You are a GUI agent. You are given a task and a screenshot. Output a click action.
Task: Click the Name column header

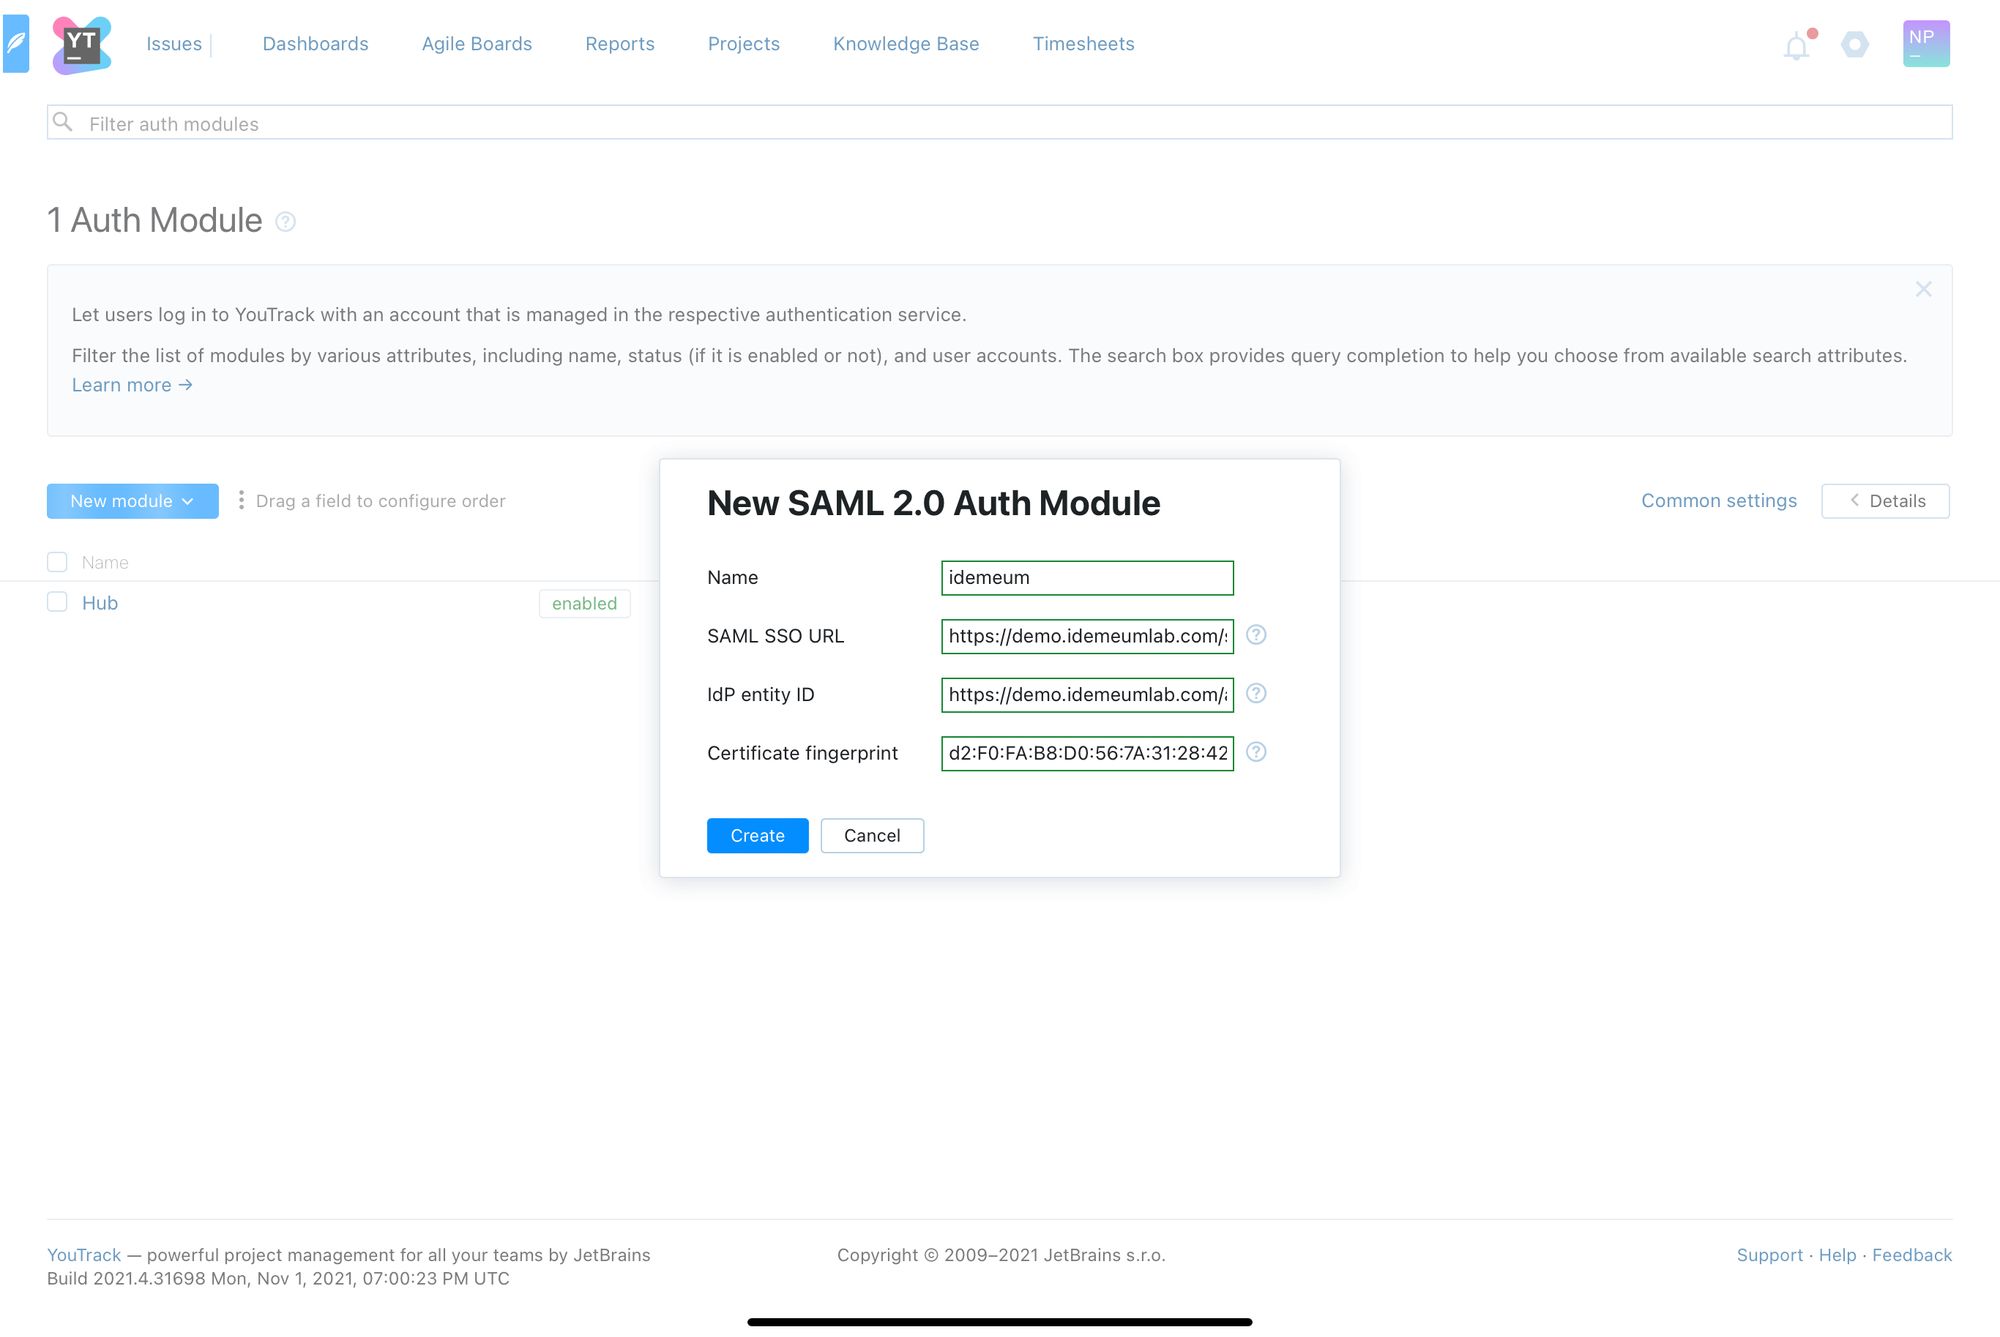[x=105, y=562]
